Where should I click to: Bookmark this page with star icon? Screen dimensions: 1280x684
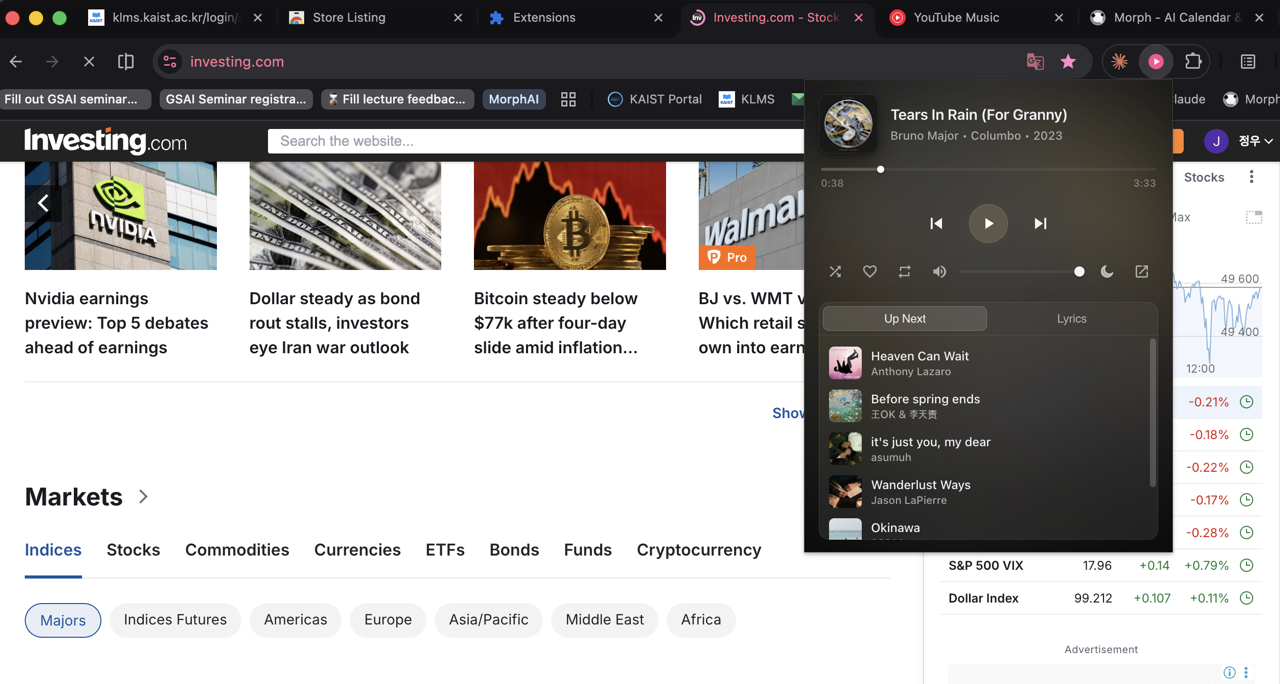pos(1069,62)
